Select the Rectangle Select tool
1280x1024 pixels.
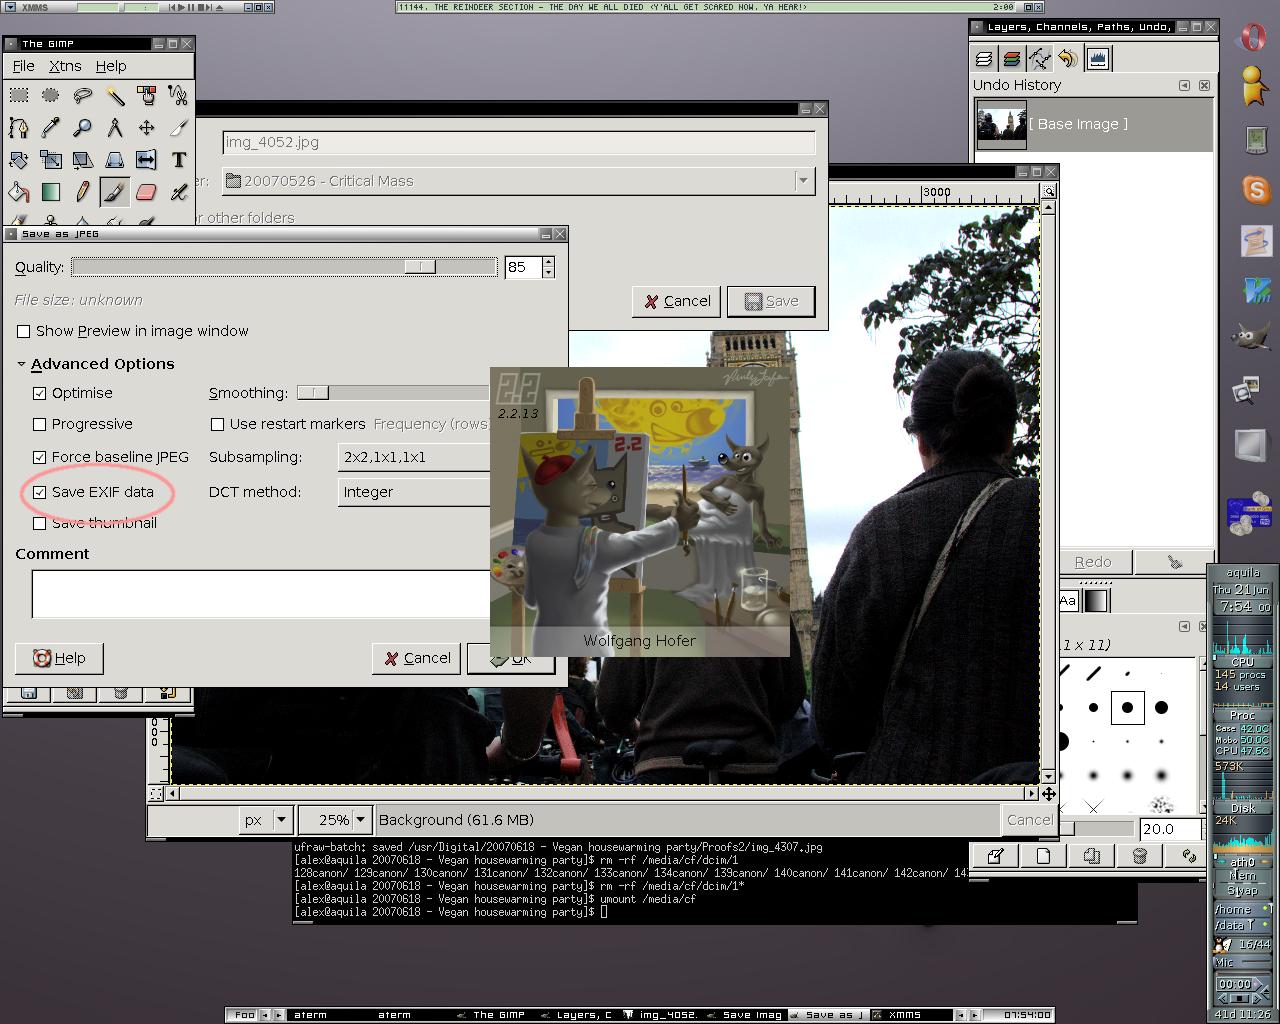tap(19, 95)
